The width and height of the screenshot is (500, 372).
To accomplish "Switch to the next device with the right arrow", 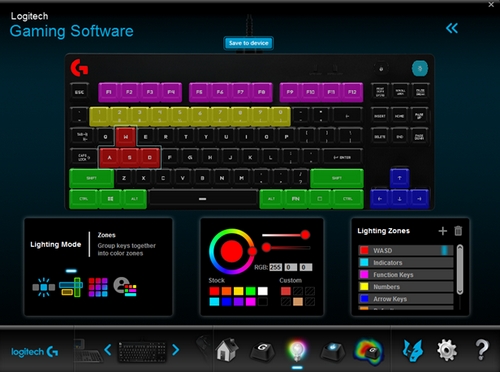I will (176, 350).
